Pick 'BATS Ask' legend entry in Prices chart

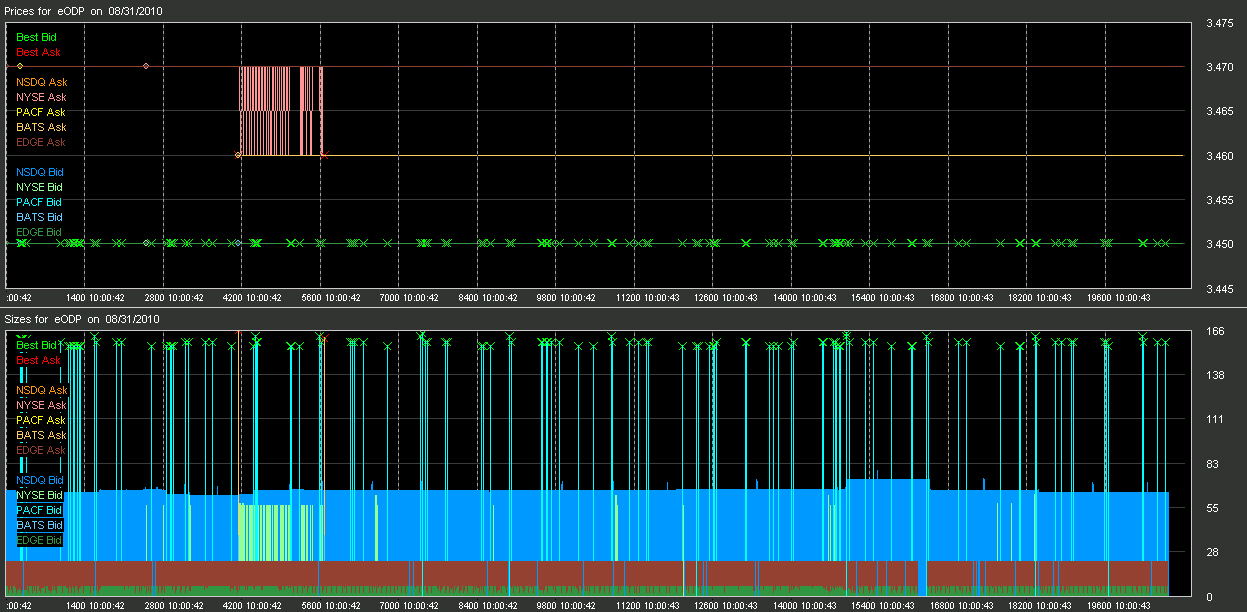point(41,127)
